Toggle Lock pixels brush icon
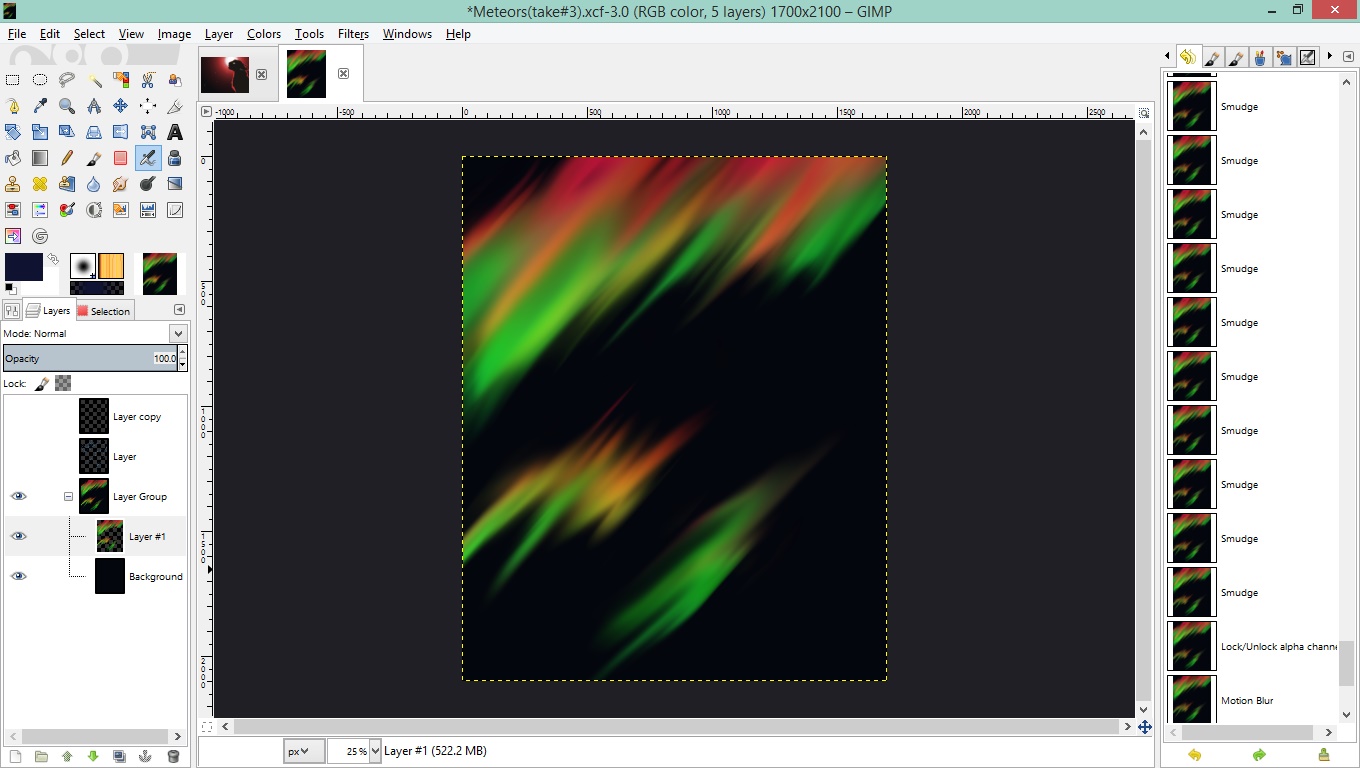This screenshot has width=1360, height=768. tap(42, 383)
